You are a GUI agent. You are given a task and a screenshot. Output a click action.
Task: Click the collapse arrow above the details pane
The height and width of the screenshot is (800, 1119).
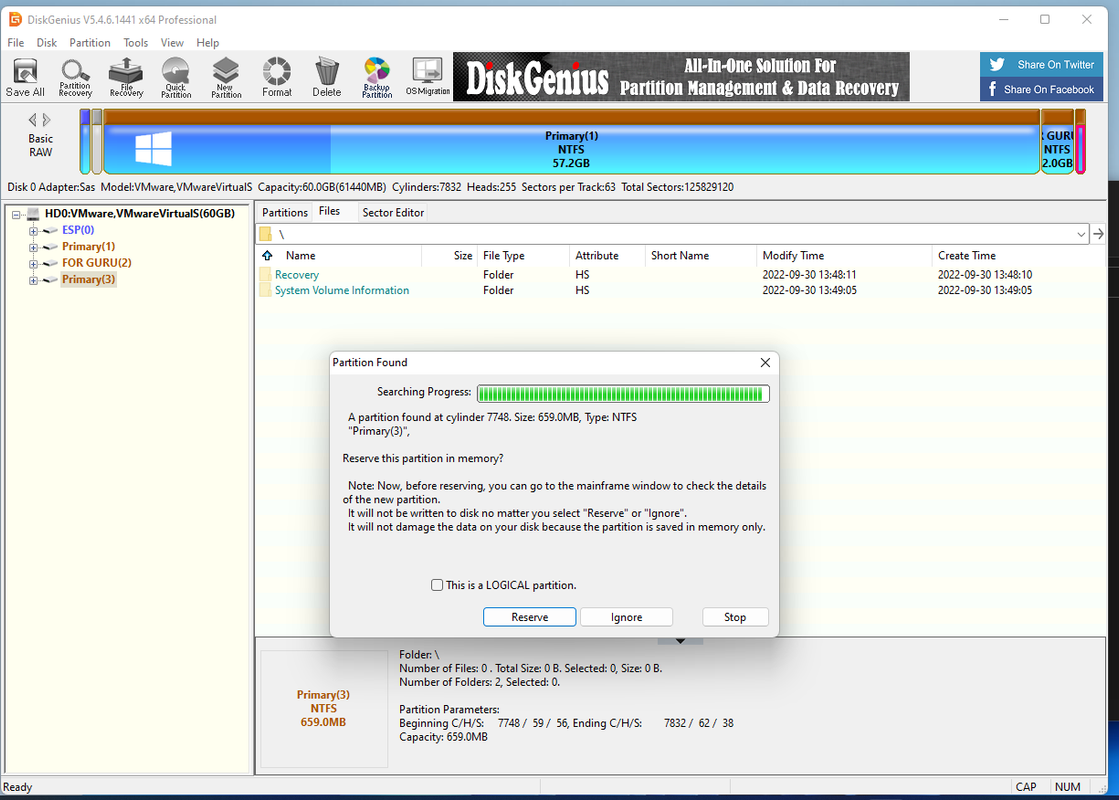pyautogui.click(x=680, y=641)
